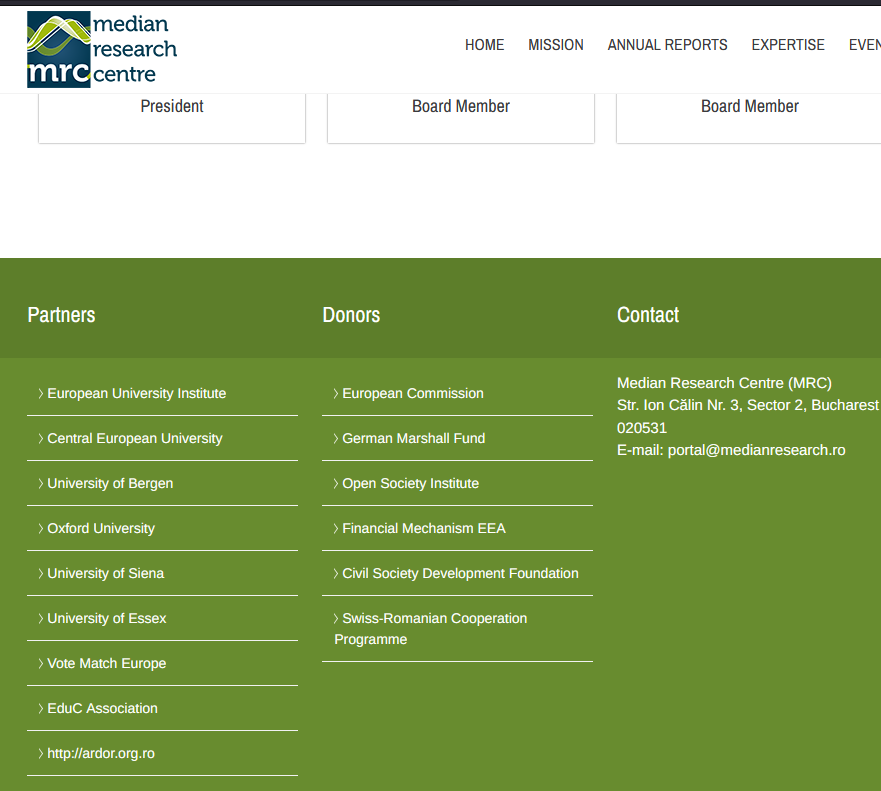Click the Median Research Centre logo
The width and height of the screenshot is (881, 791).
102,49
